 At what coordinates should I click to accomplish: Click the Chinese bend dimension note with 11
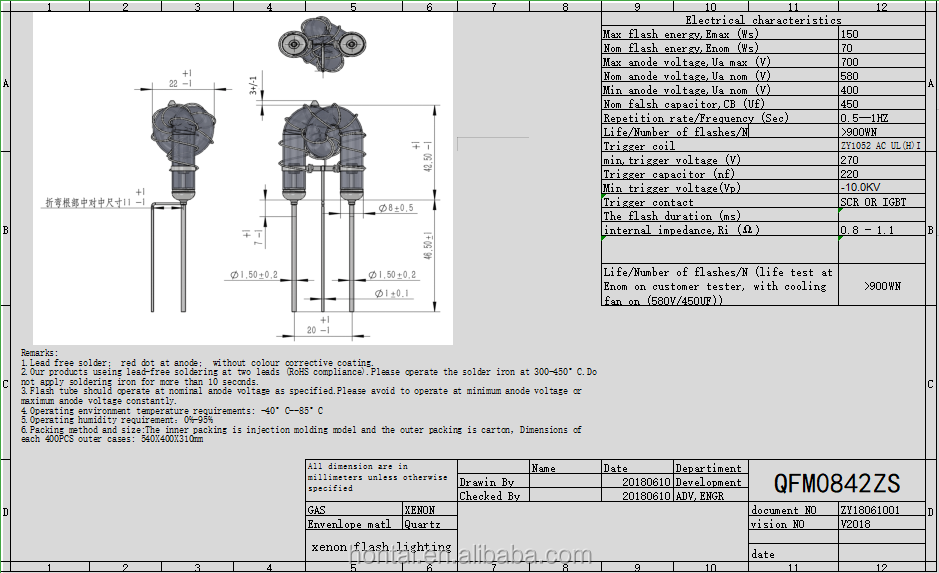pos(95,200)
